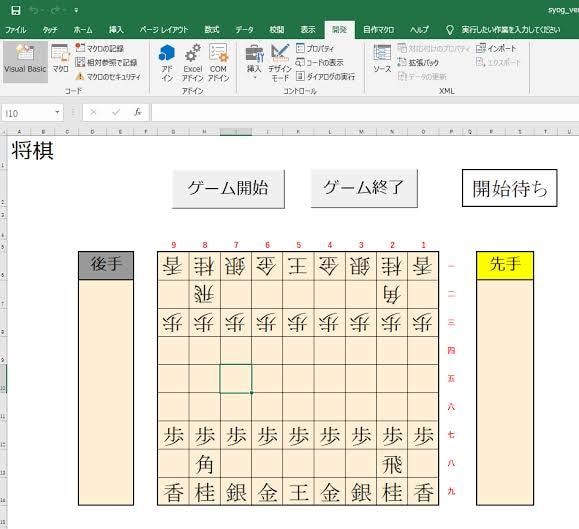
Task: Click the Select All corner of the sheet
Action: click(x=3, y=131)
